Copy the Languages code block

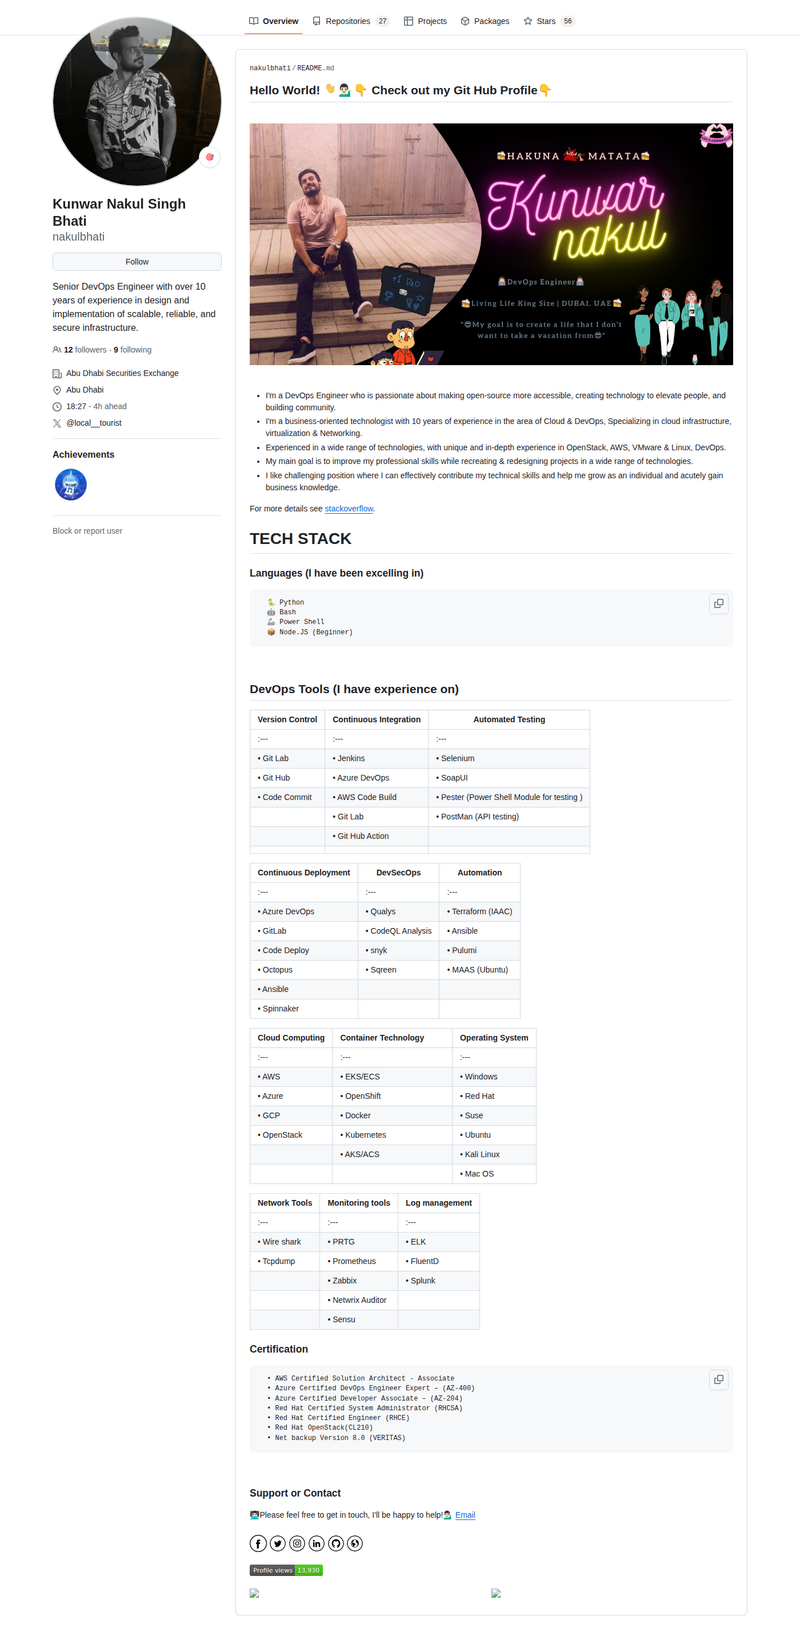coord(718,604)
